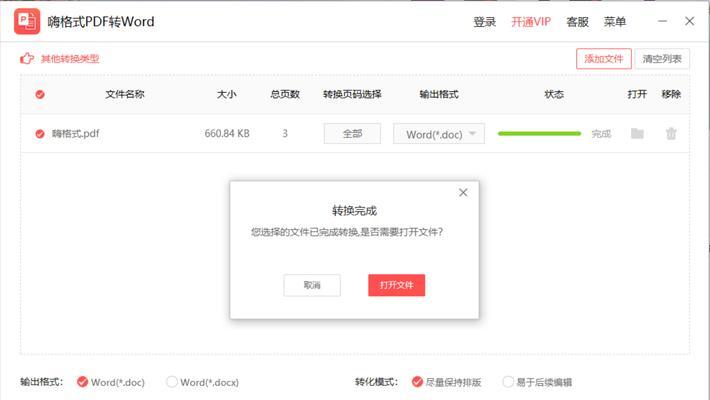Close the 转换完成 dialog with X
Image resolution: width=710 pixels, height=400 pixels.
click(463, 193)
